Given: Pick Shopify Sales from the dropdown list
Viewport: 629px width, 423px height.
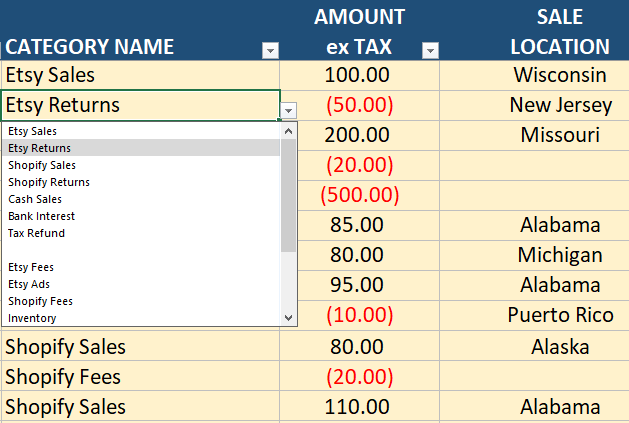Looking at the screenshot, I should pyautogui.click(x=141, y=165).
